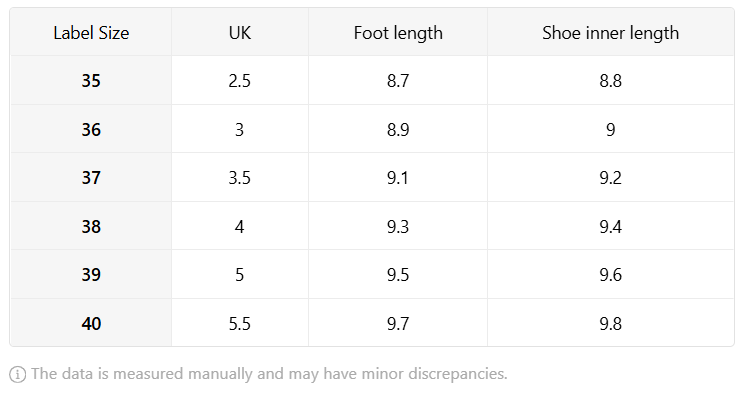
Task: Click the manual measurement disclaimer text
Action: point(269,374)
